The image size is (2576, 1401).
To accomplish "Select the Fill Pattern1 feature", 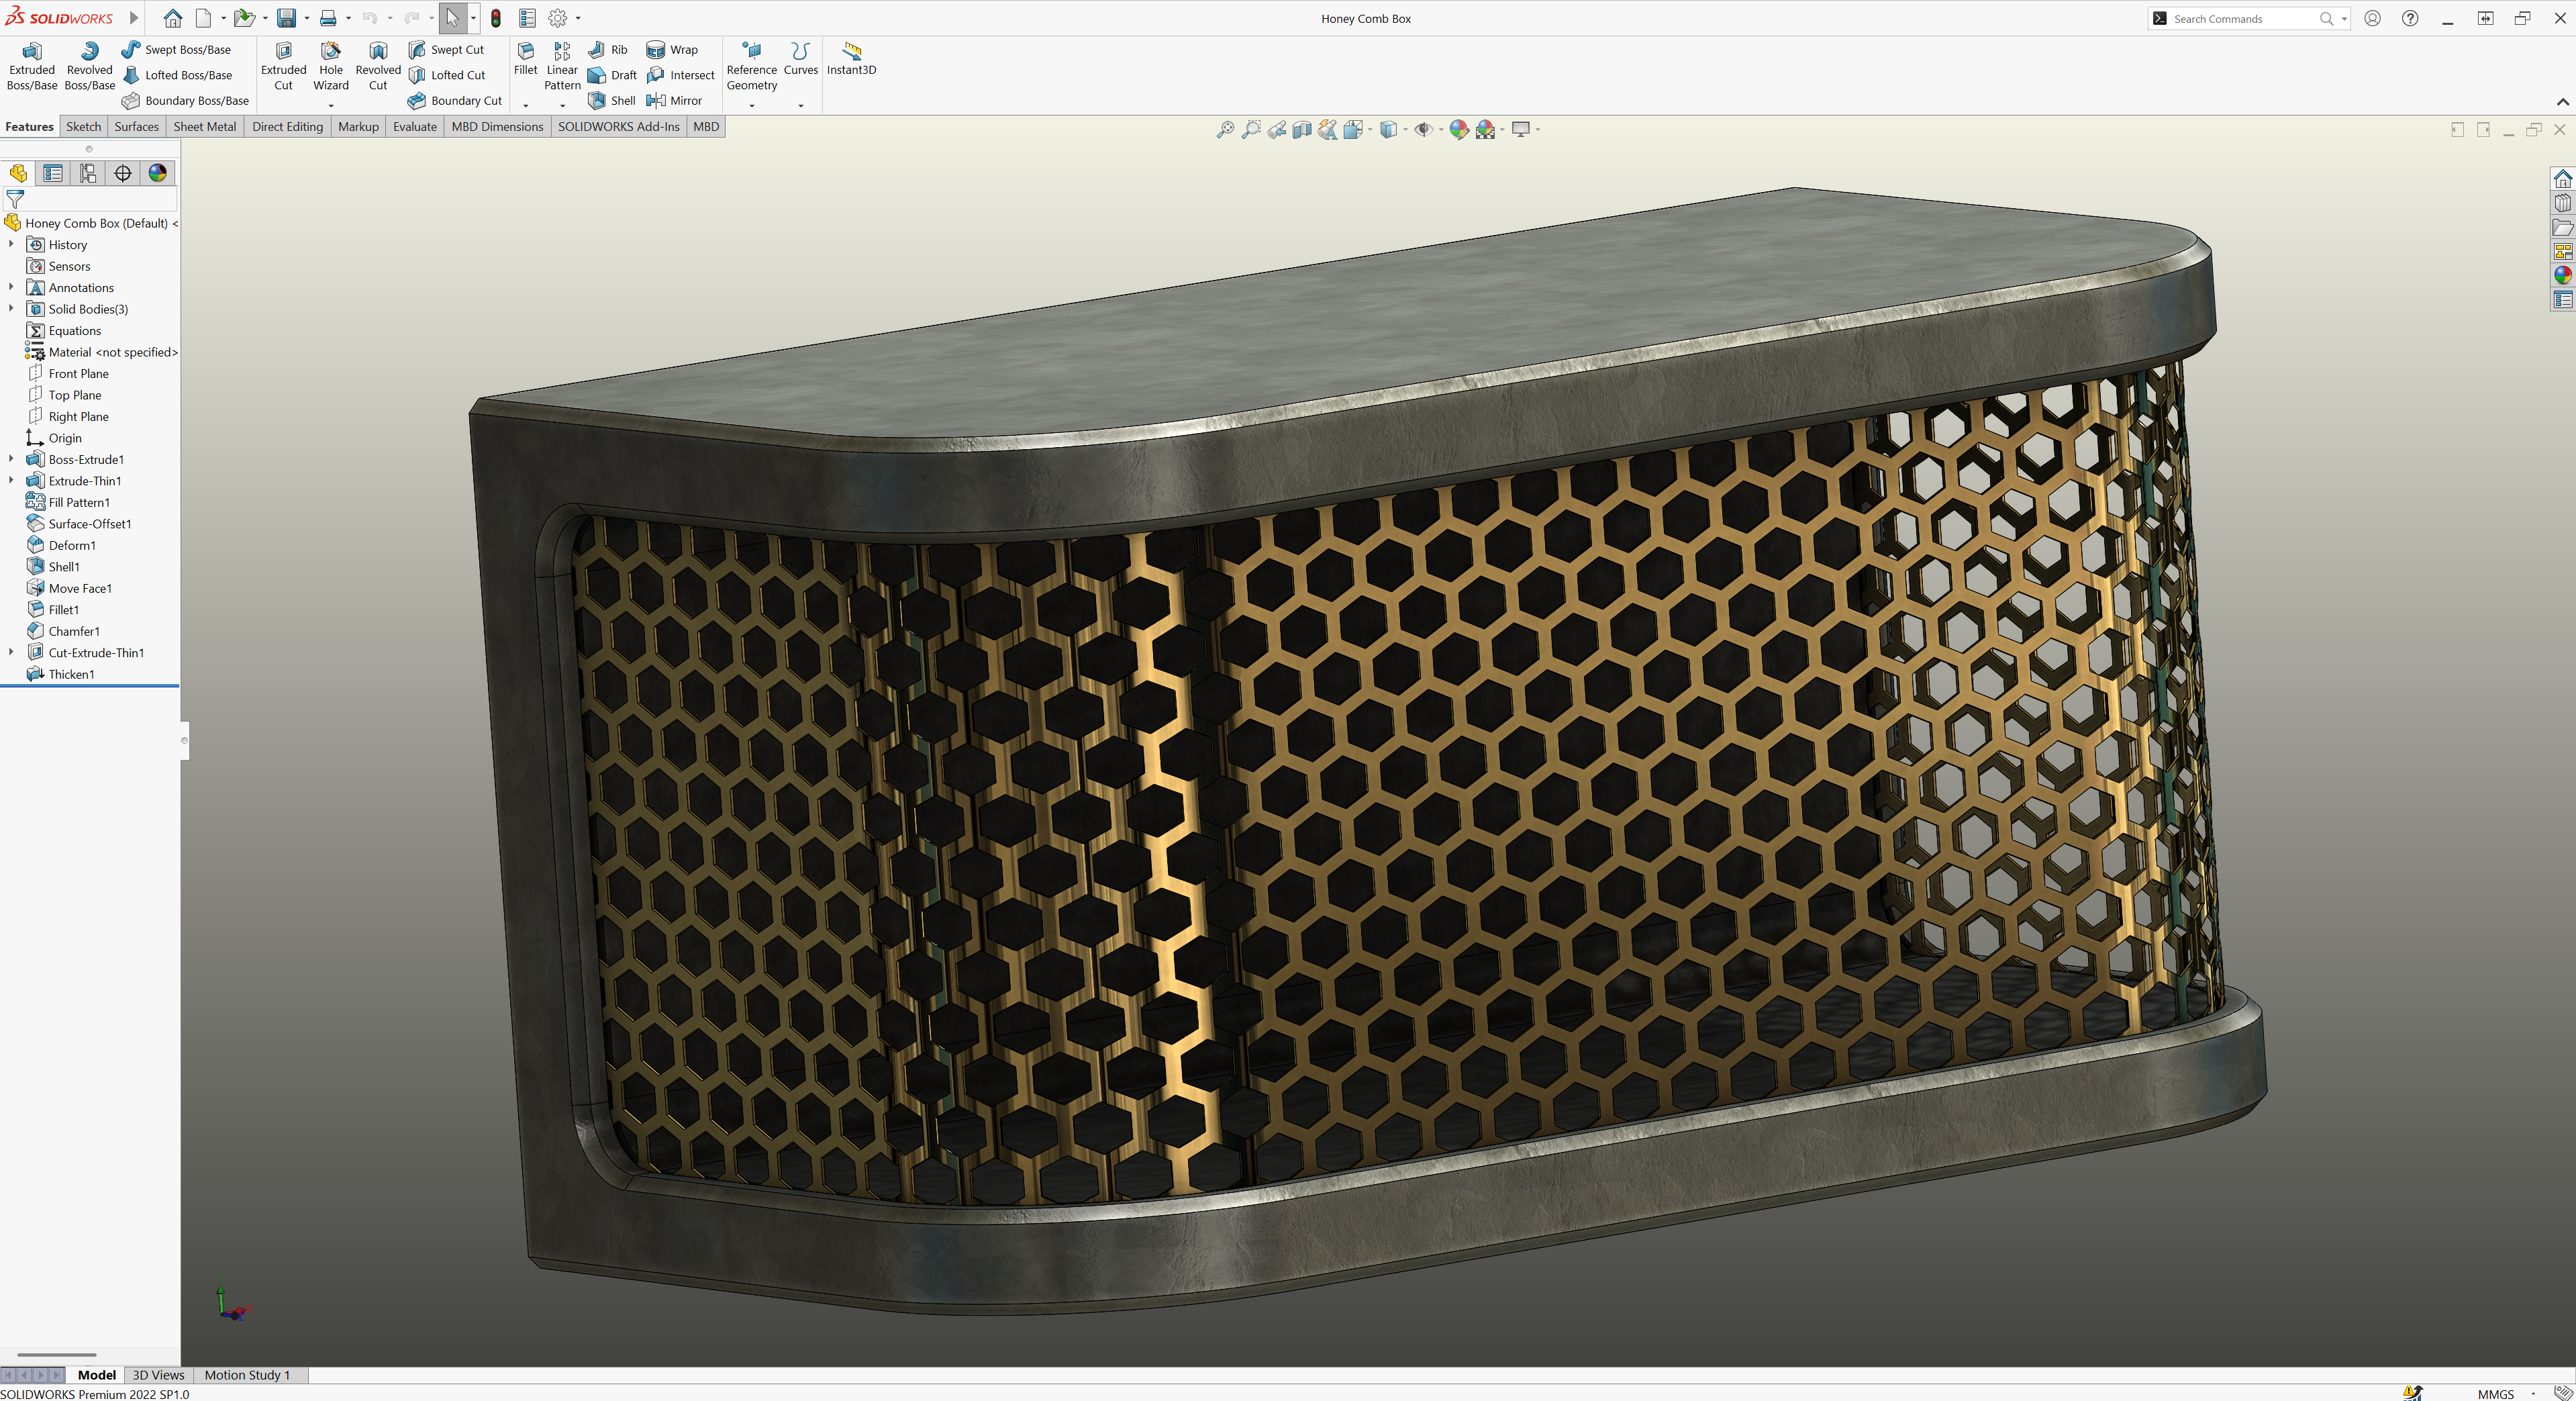I will (69, 502).
